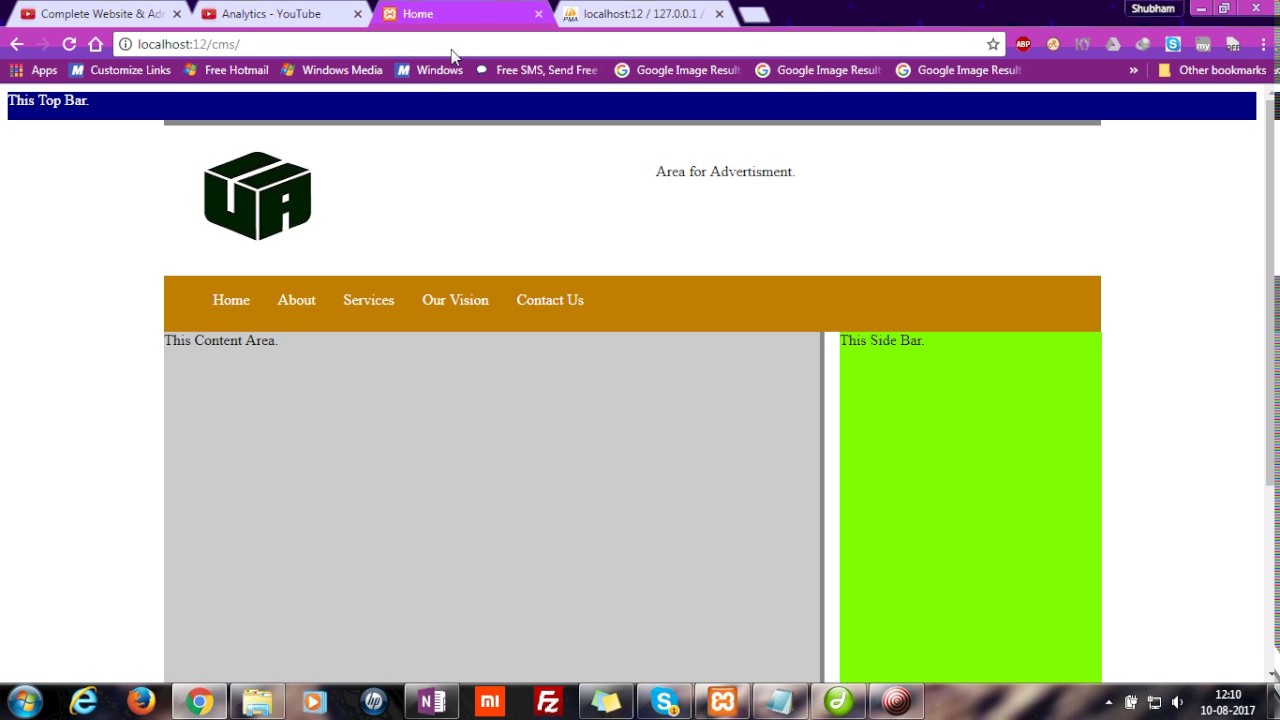Click the volume icon in system tray
The height and width of the screenshot is (720, 1280).
(x=1177, y=702)
